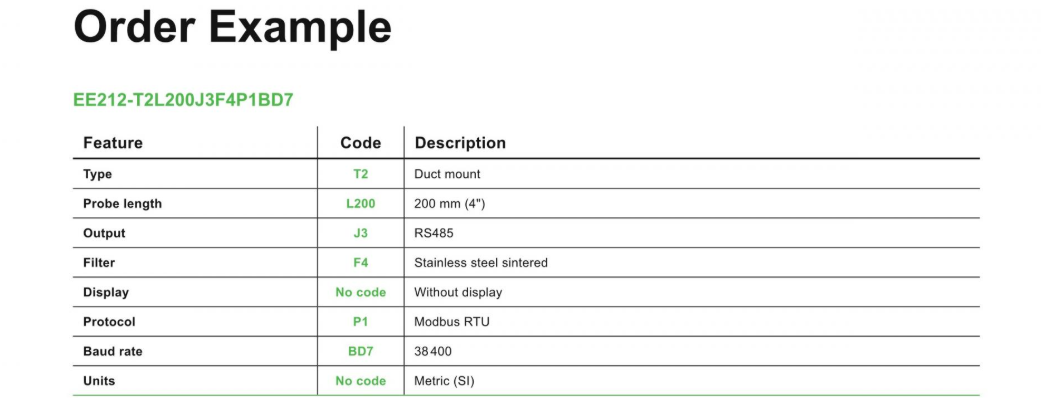
Task: Click the Without display description
Action: pyautogui.click(x=458, y=292)
